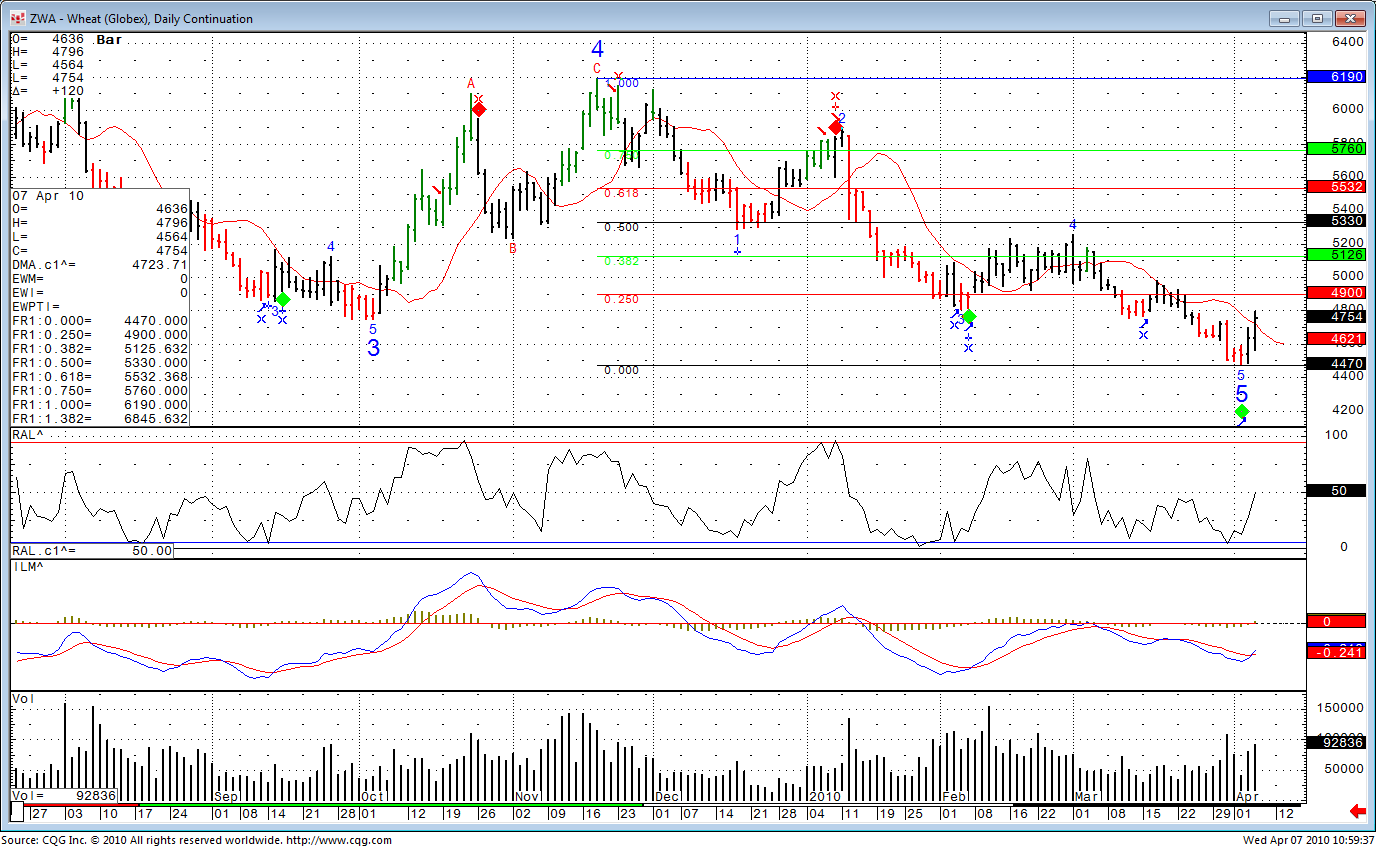The width and height of the screenshot is (1376, 848).
Task: Click the 4754 last price tag
Action: pyautogui.click(x=1334, y=316)
